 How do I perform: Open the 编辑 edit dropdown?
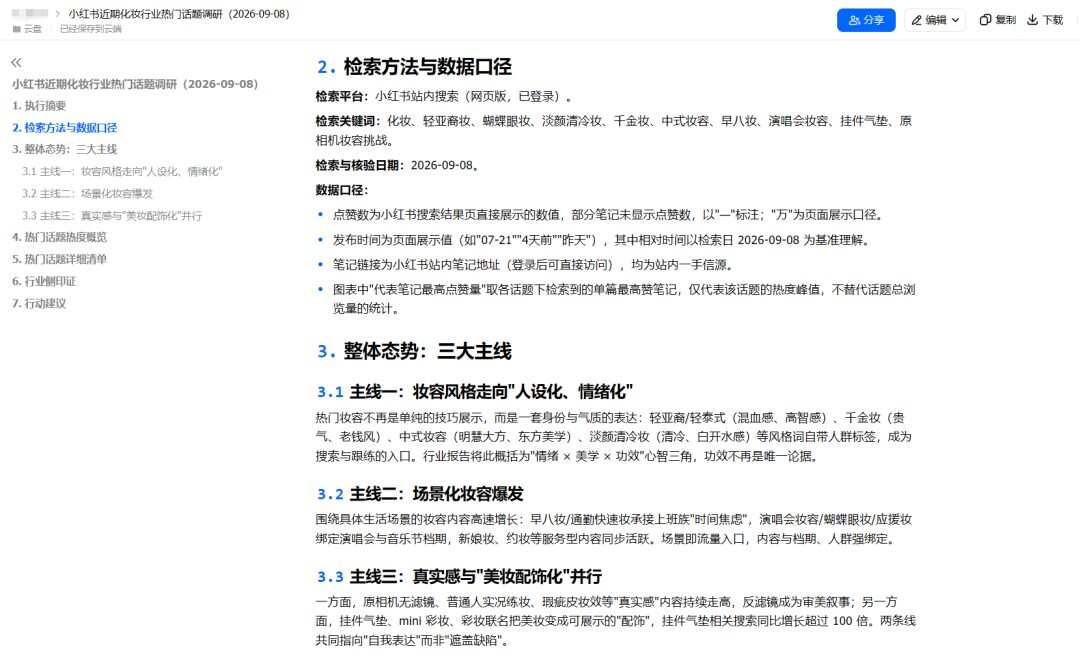(935, 20)
